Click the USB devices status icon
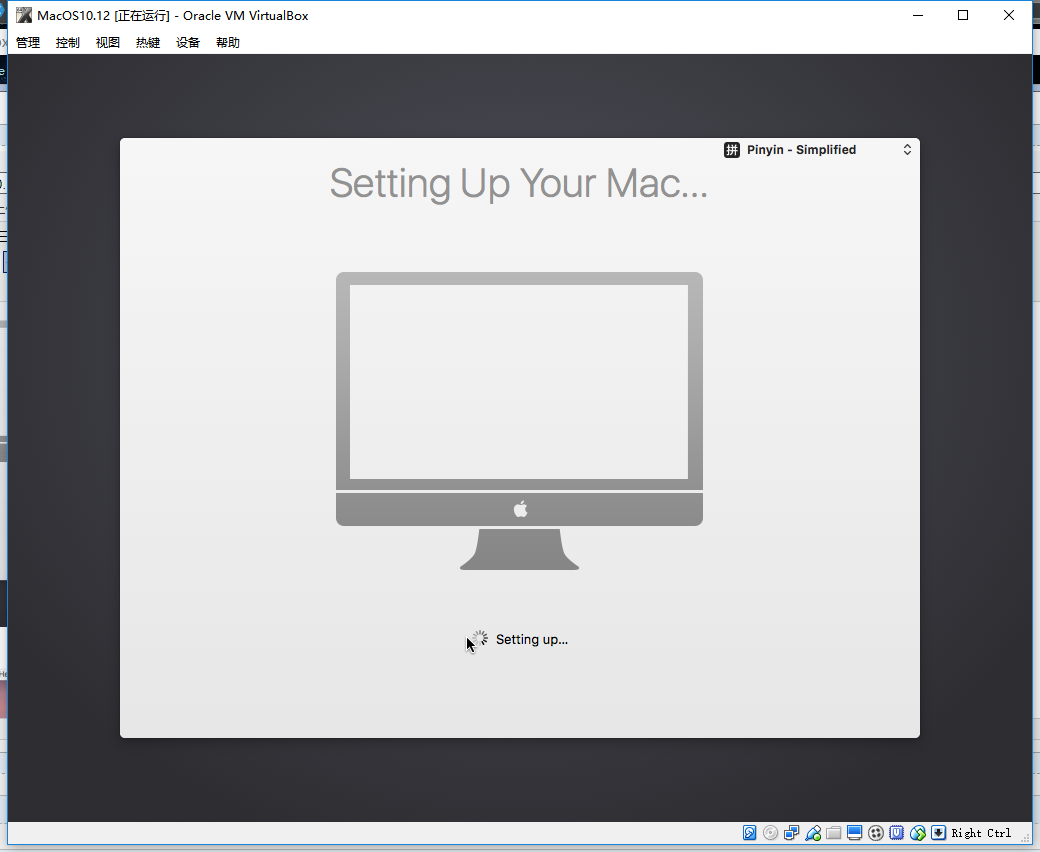 [813, 833]
